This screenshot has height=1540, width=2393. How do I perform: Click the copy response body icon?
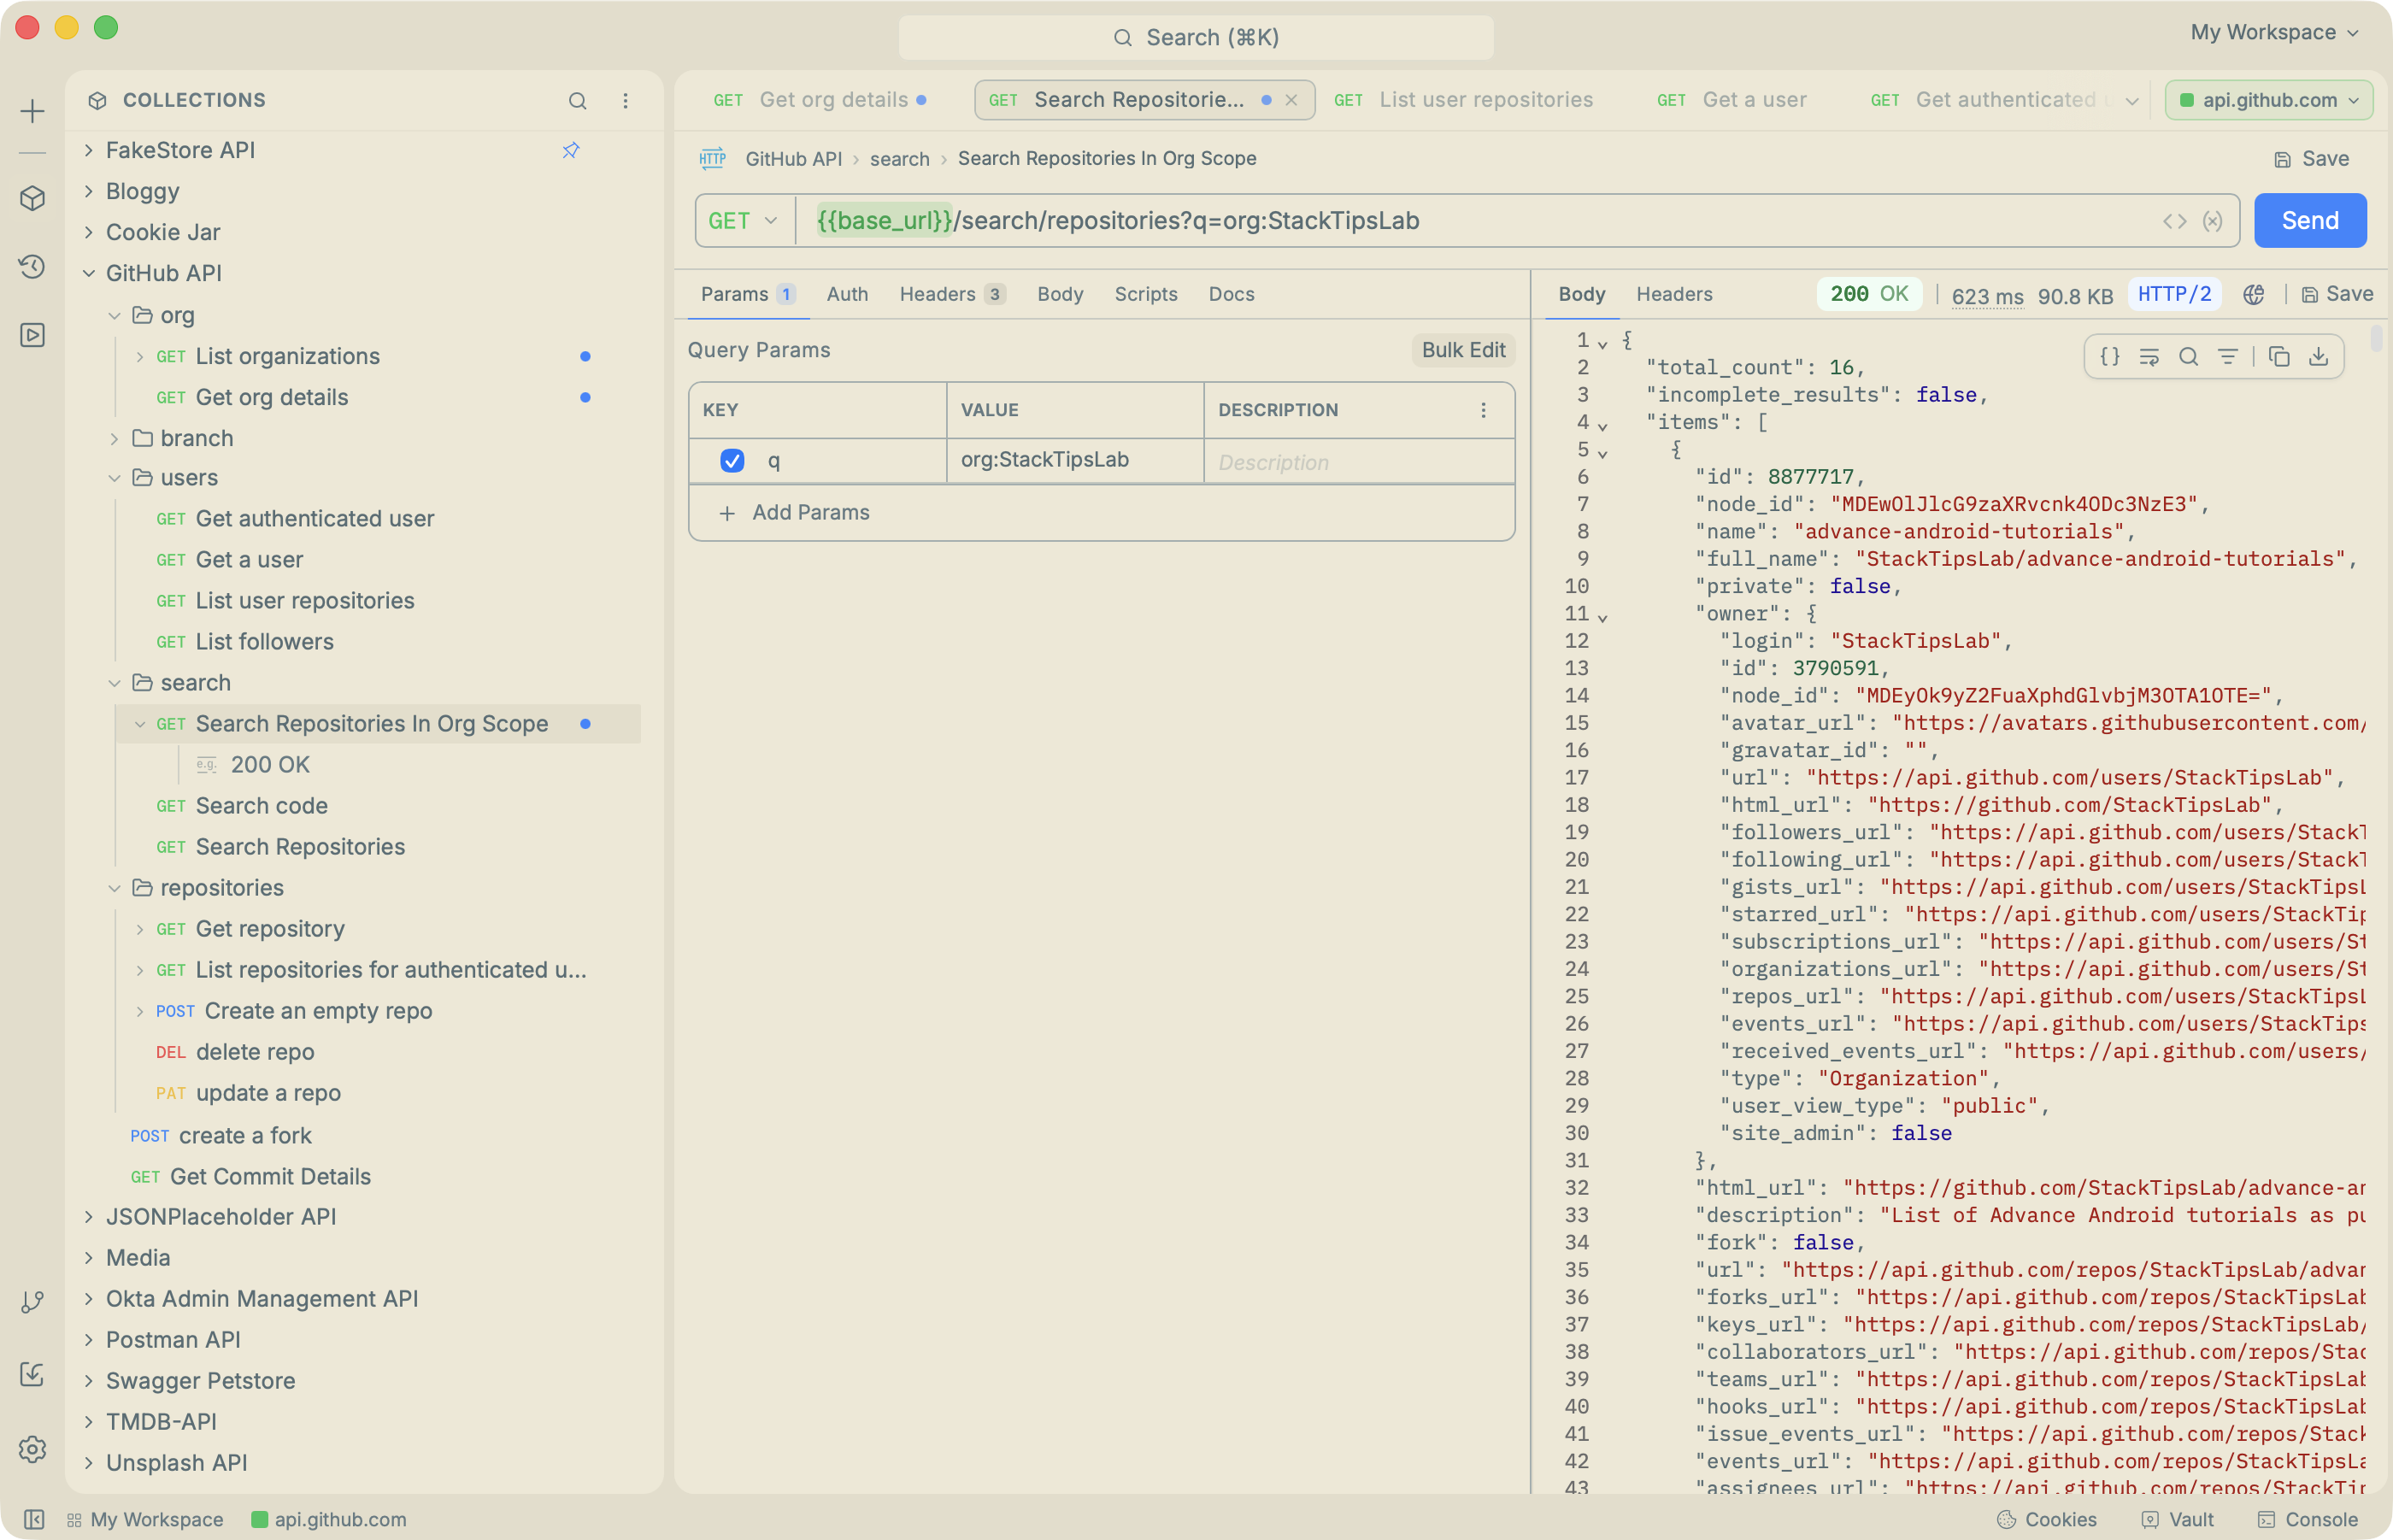click(2279, 356)
